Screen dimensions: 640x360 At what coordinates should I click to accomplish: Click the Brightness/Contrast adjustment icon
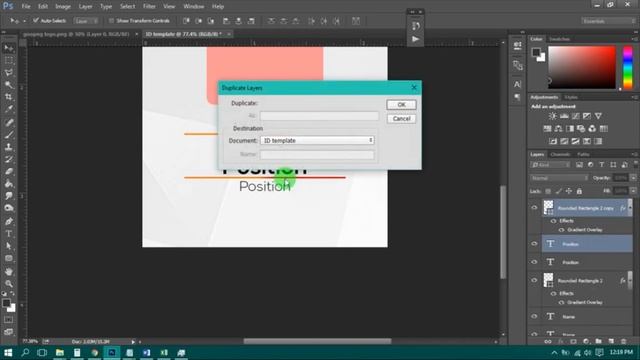(x=552, y=116)
